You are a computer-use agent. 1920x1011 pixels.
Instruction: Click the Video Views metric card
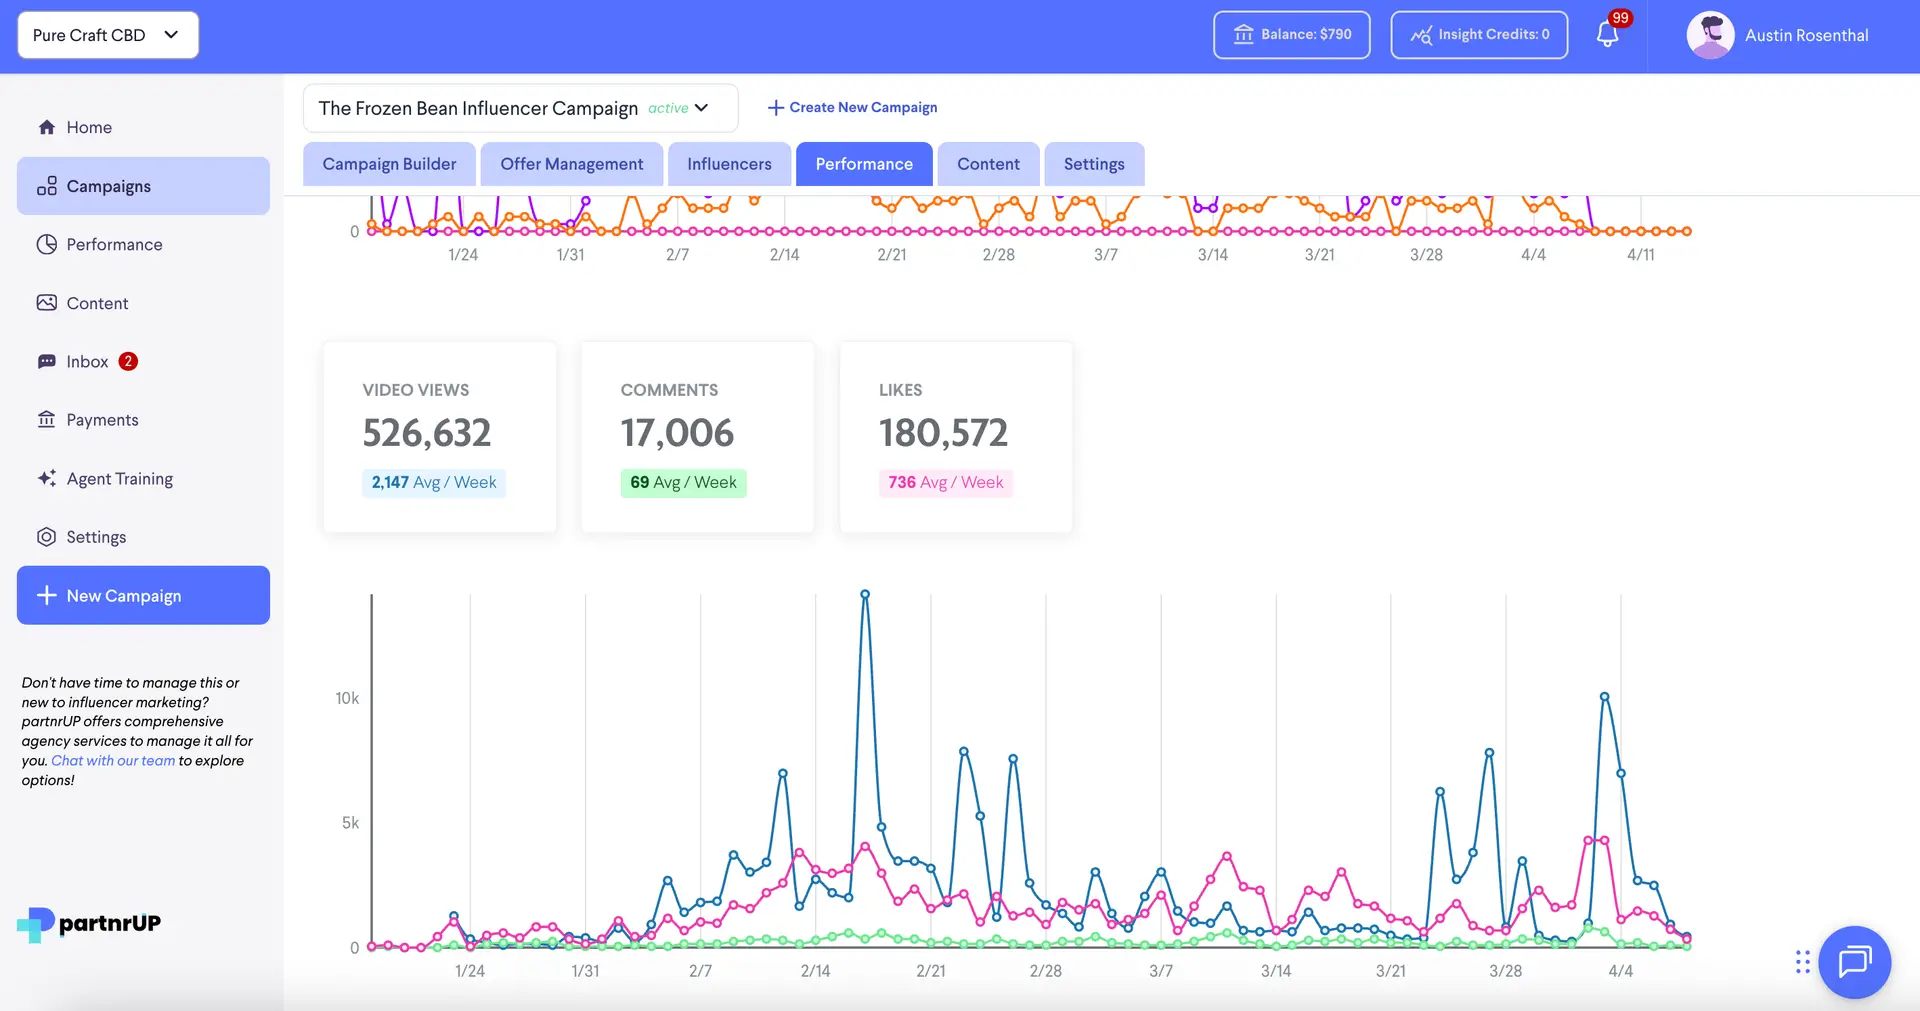(x=439, y=437)
